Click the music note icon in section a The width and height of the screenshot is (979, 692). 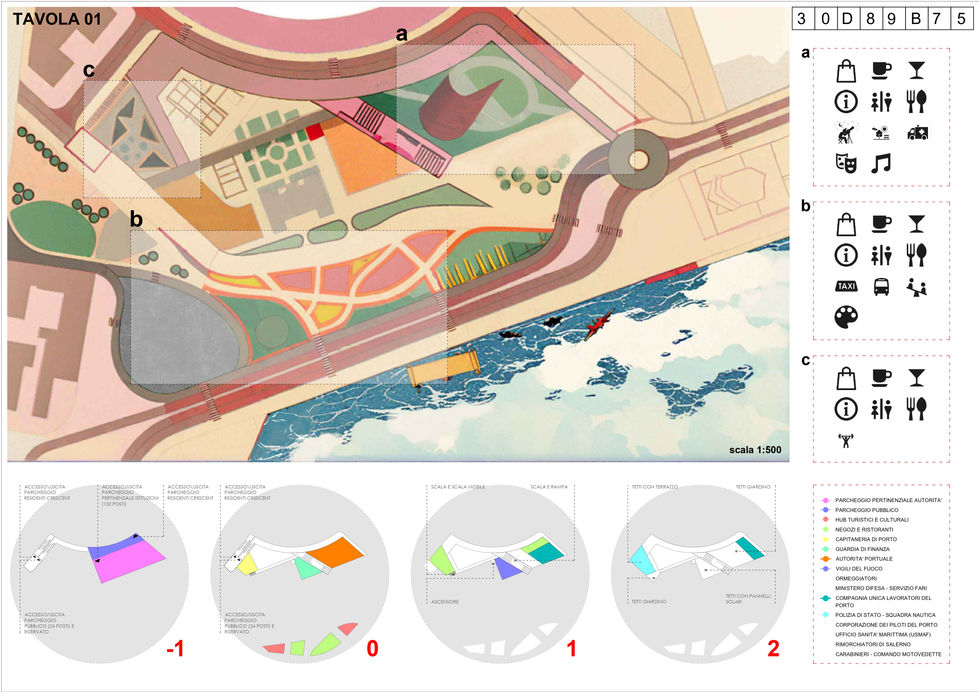[880, 164]
